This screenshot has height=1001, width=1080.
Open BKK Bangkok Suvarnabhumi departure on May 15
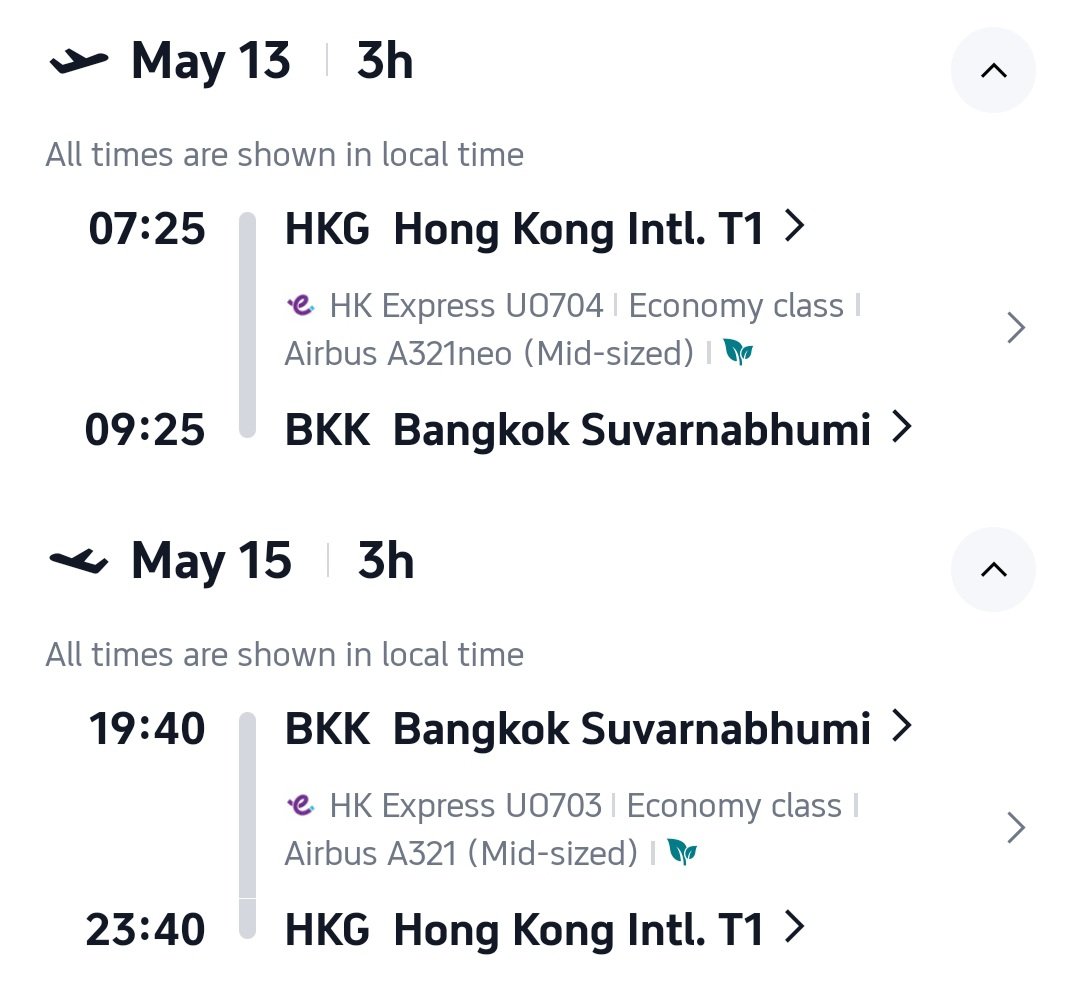(x=598, y=728)
